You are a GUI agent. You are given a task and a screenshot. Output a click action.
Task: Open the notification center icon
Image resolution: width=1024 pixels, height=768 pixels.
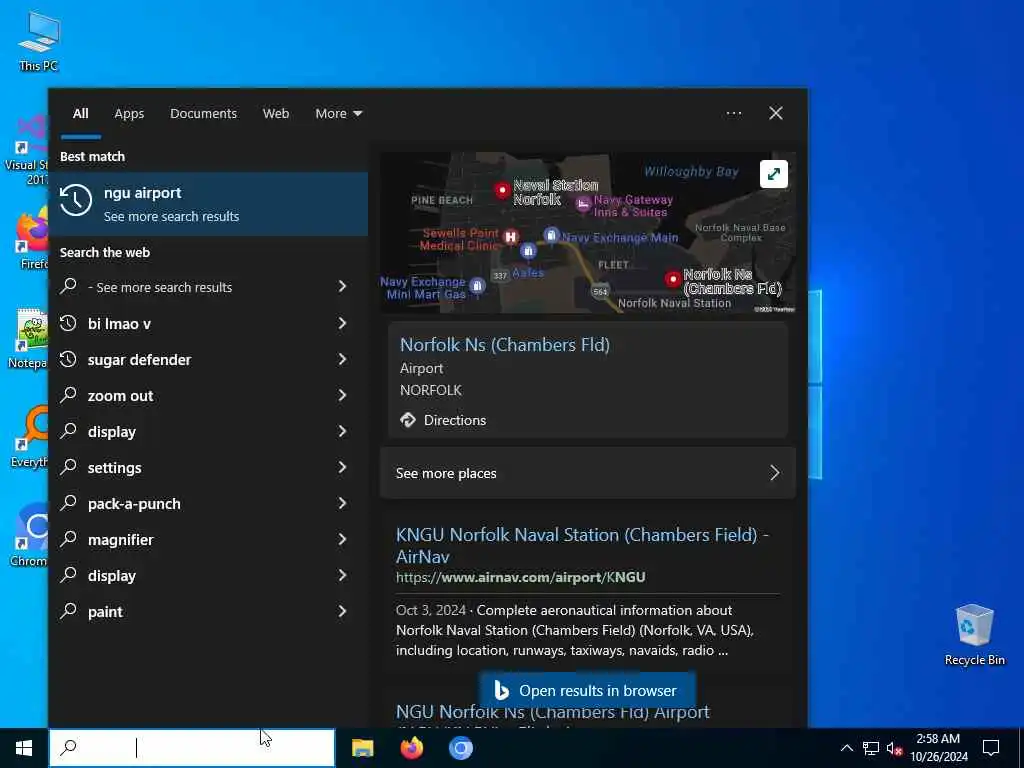pyautogui.click(x=991, y=748)
